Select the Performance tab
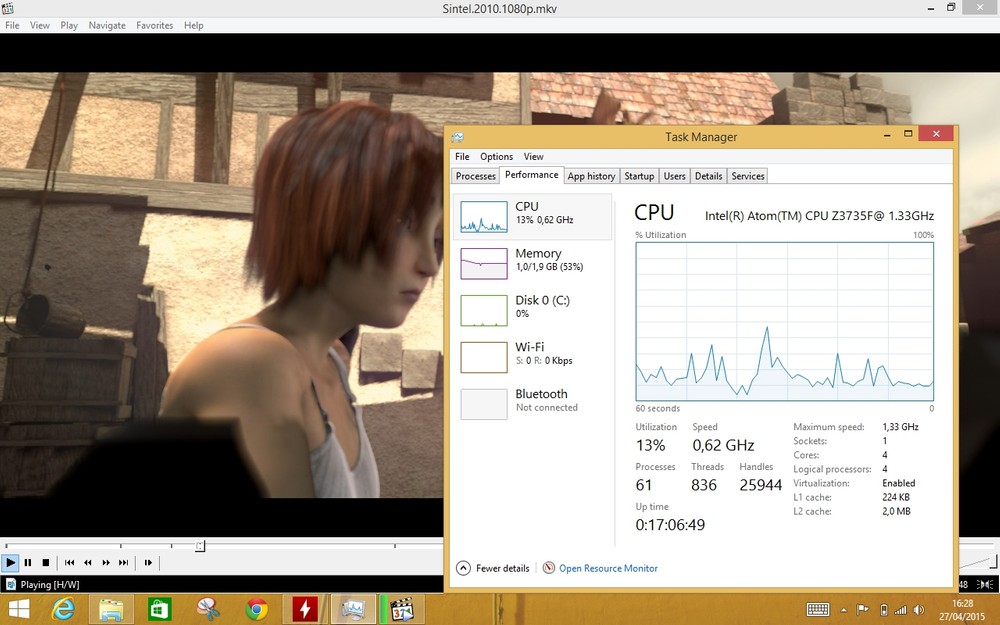Image resolution: width=1000 pixels, height=625 pixels. (531, 175)
